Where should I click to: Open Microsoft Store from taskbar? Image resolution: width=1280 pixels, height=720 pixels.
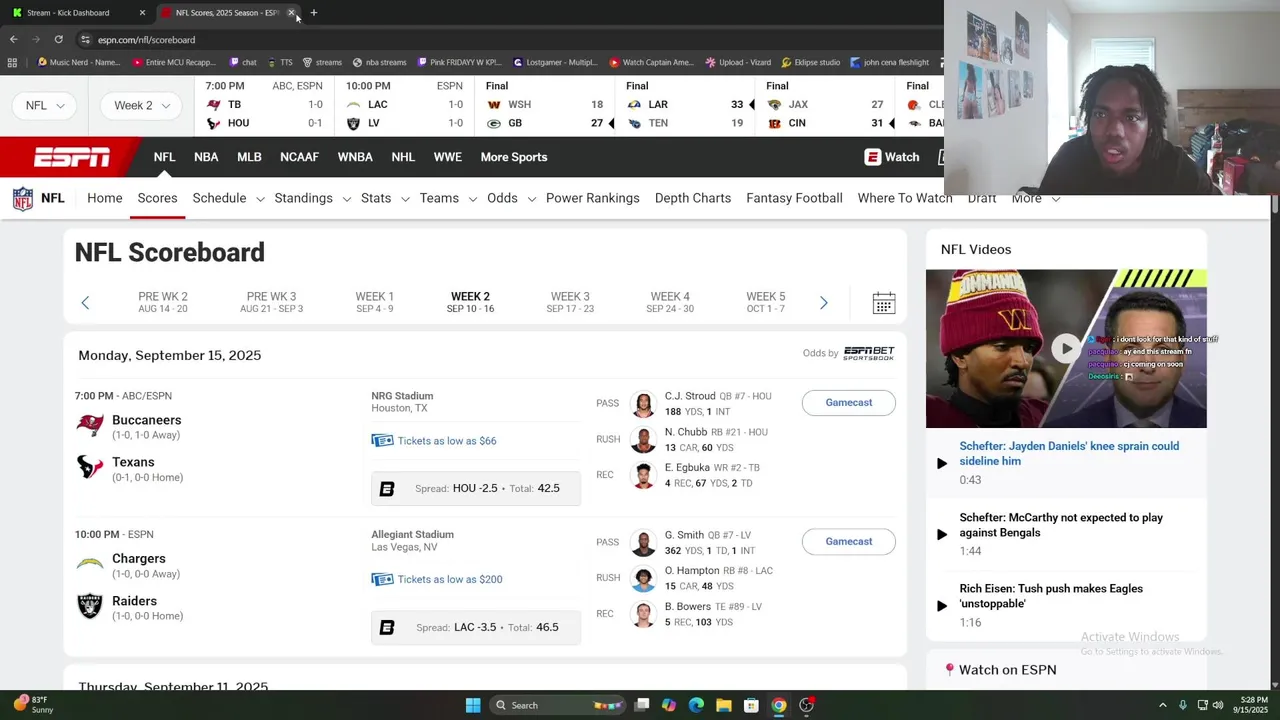click(751, 705)
